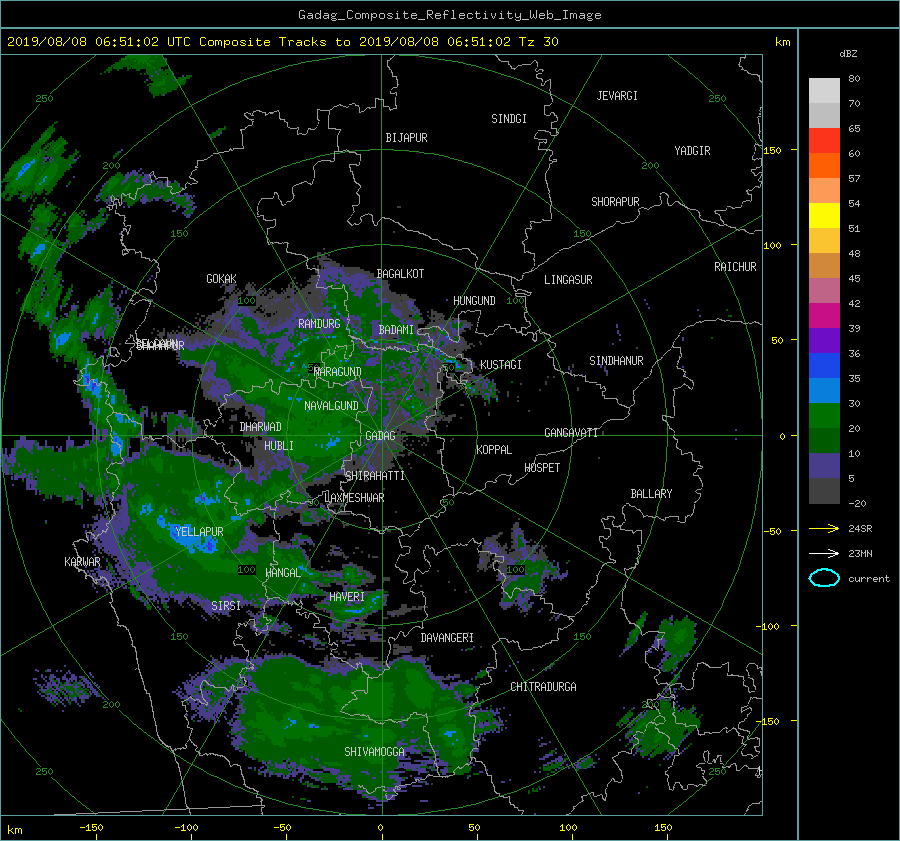Click the dBZ legend heading
This screenshot has width=900, height=841.
coord(848,54)
